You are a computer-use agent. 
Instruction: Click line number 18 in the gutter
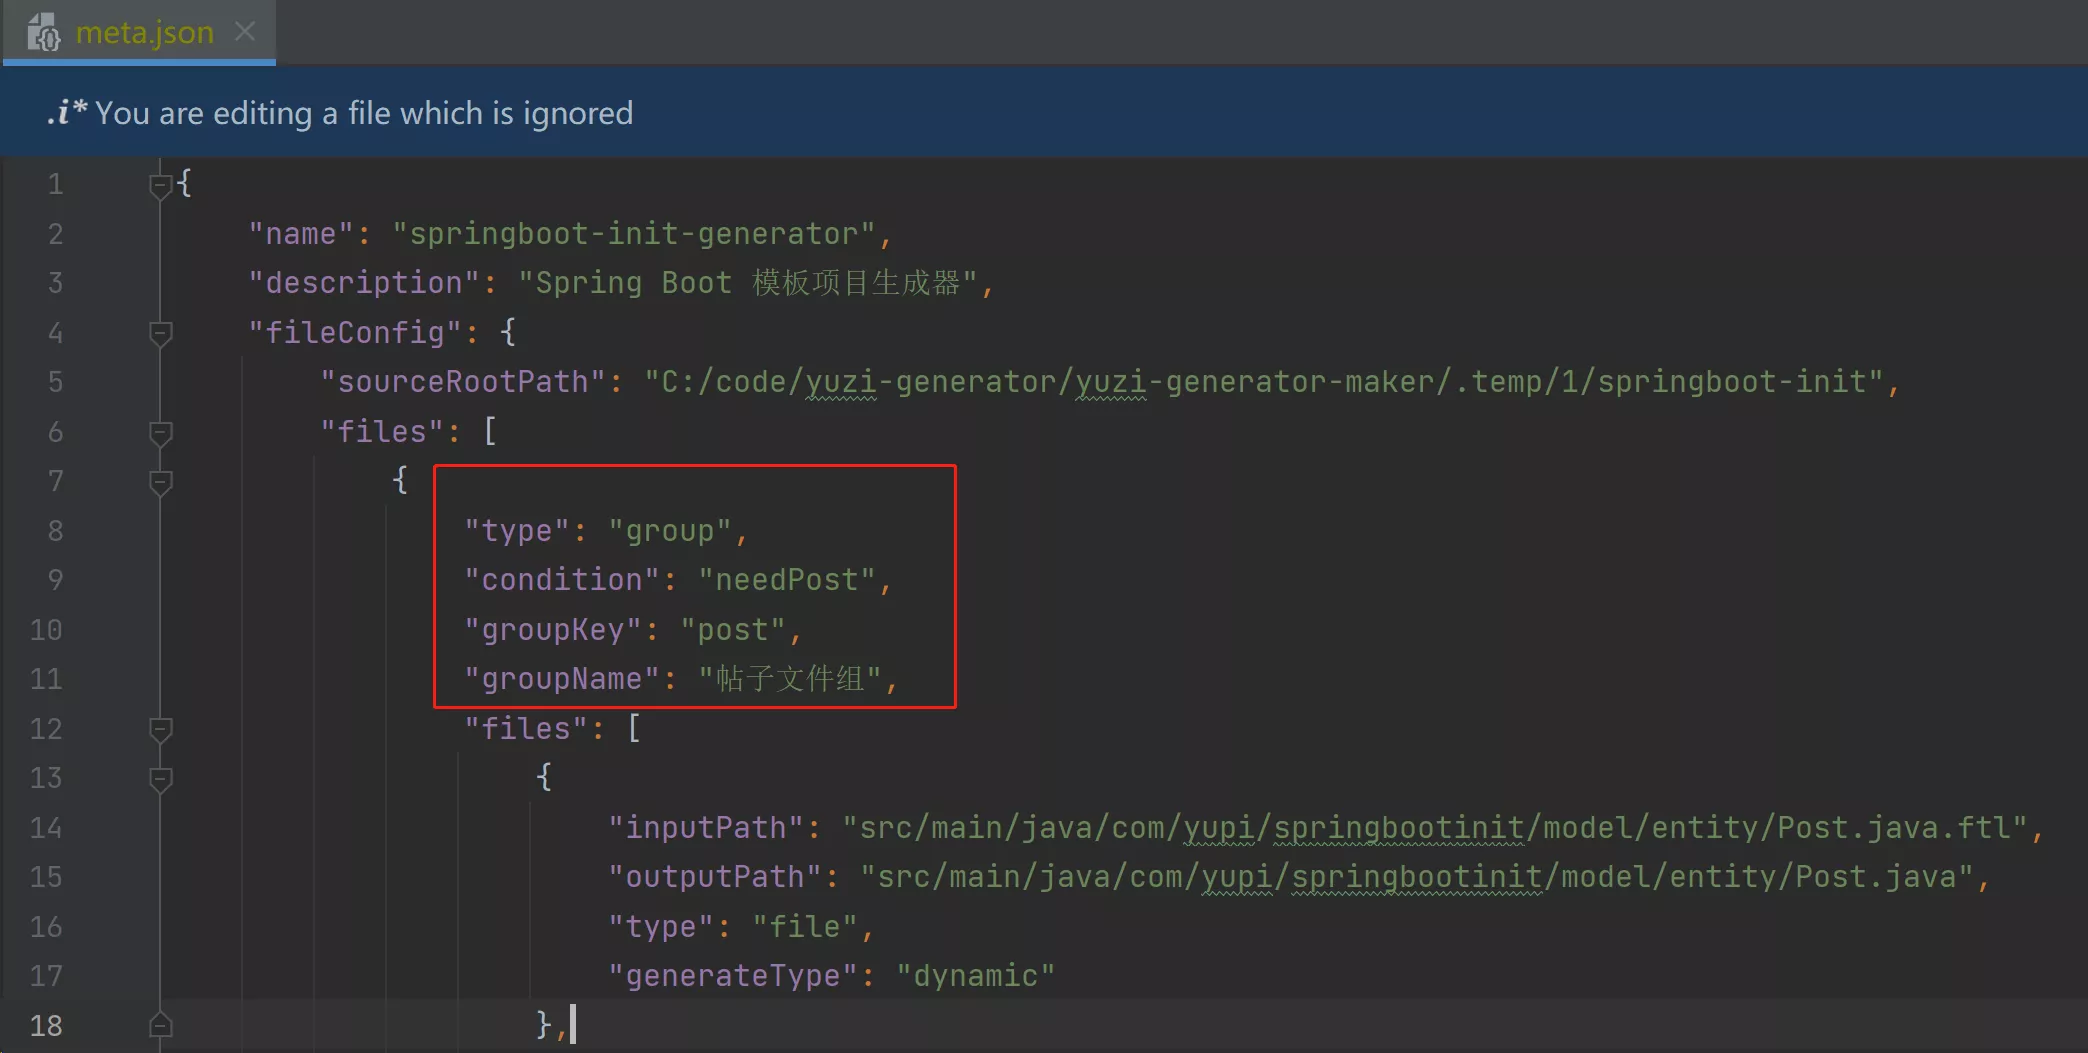[46, 1026]
